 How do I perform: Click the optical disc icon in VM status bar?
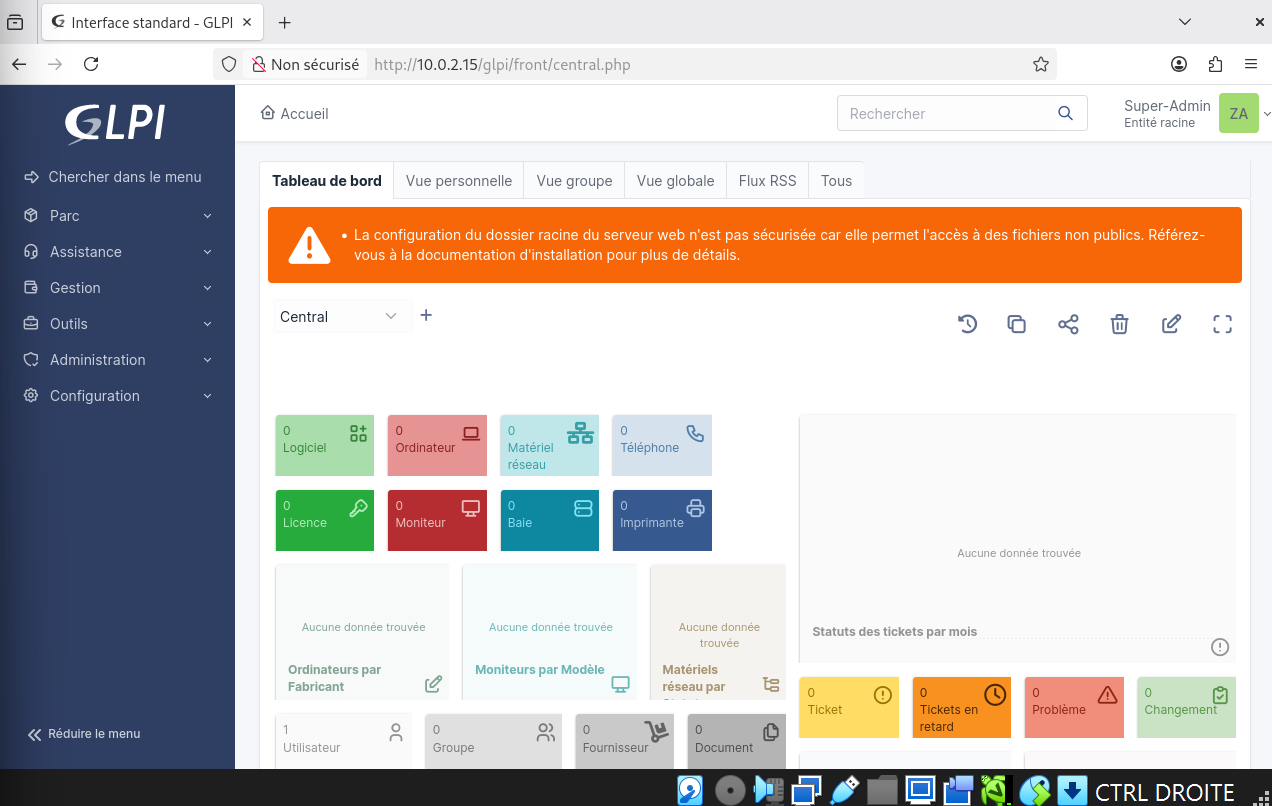[731, 790]
